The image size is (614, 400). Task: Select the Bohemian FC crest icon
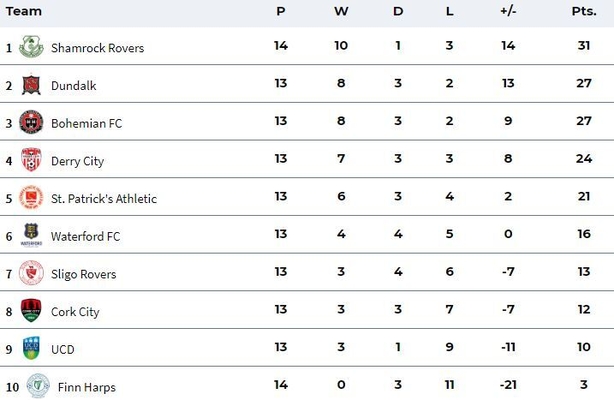(31, 122)
